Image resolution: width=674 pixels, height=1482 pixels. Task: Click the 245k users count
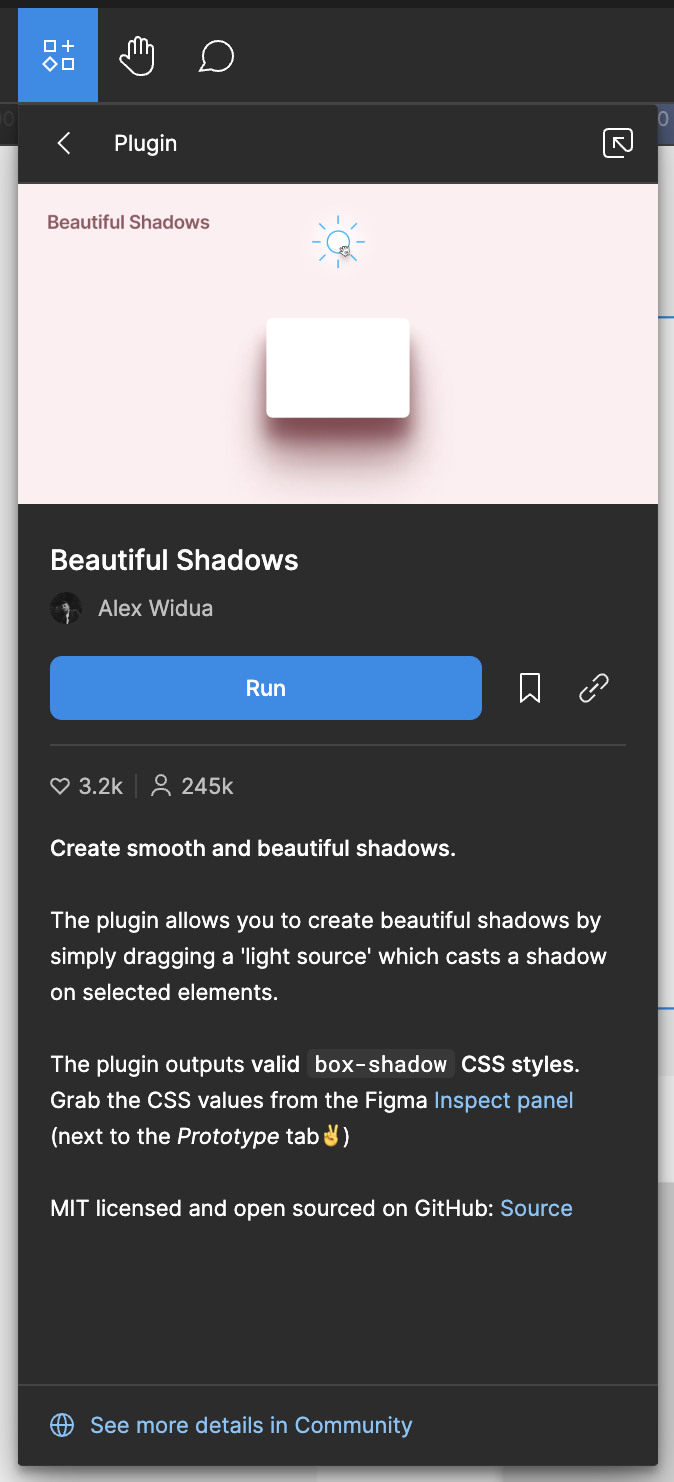207,787
